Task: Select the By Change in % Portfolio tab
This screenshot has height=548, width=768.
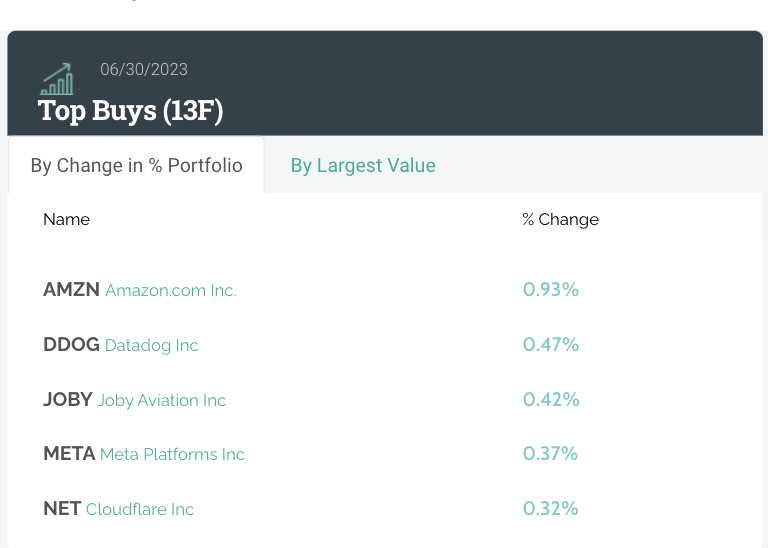Action: coord(136,165)
